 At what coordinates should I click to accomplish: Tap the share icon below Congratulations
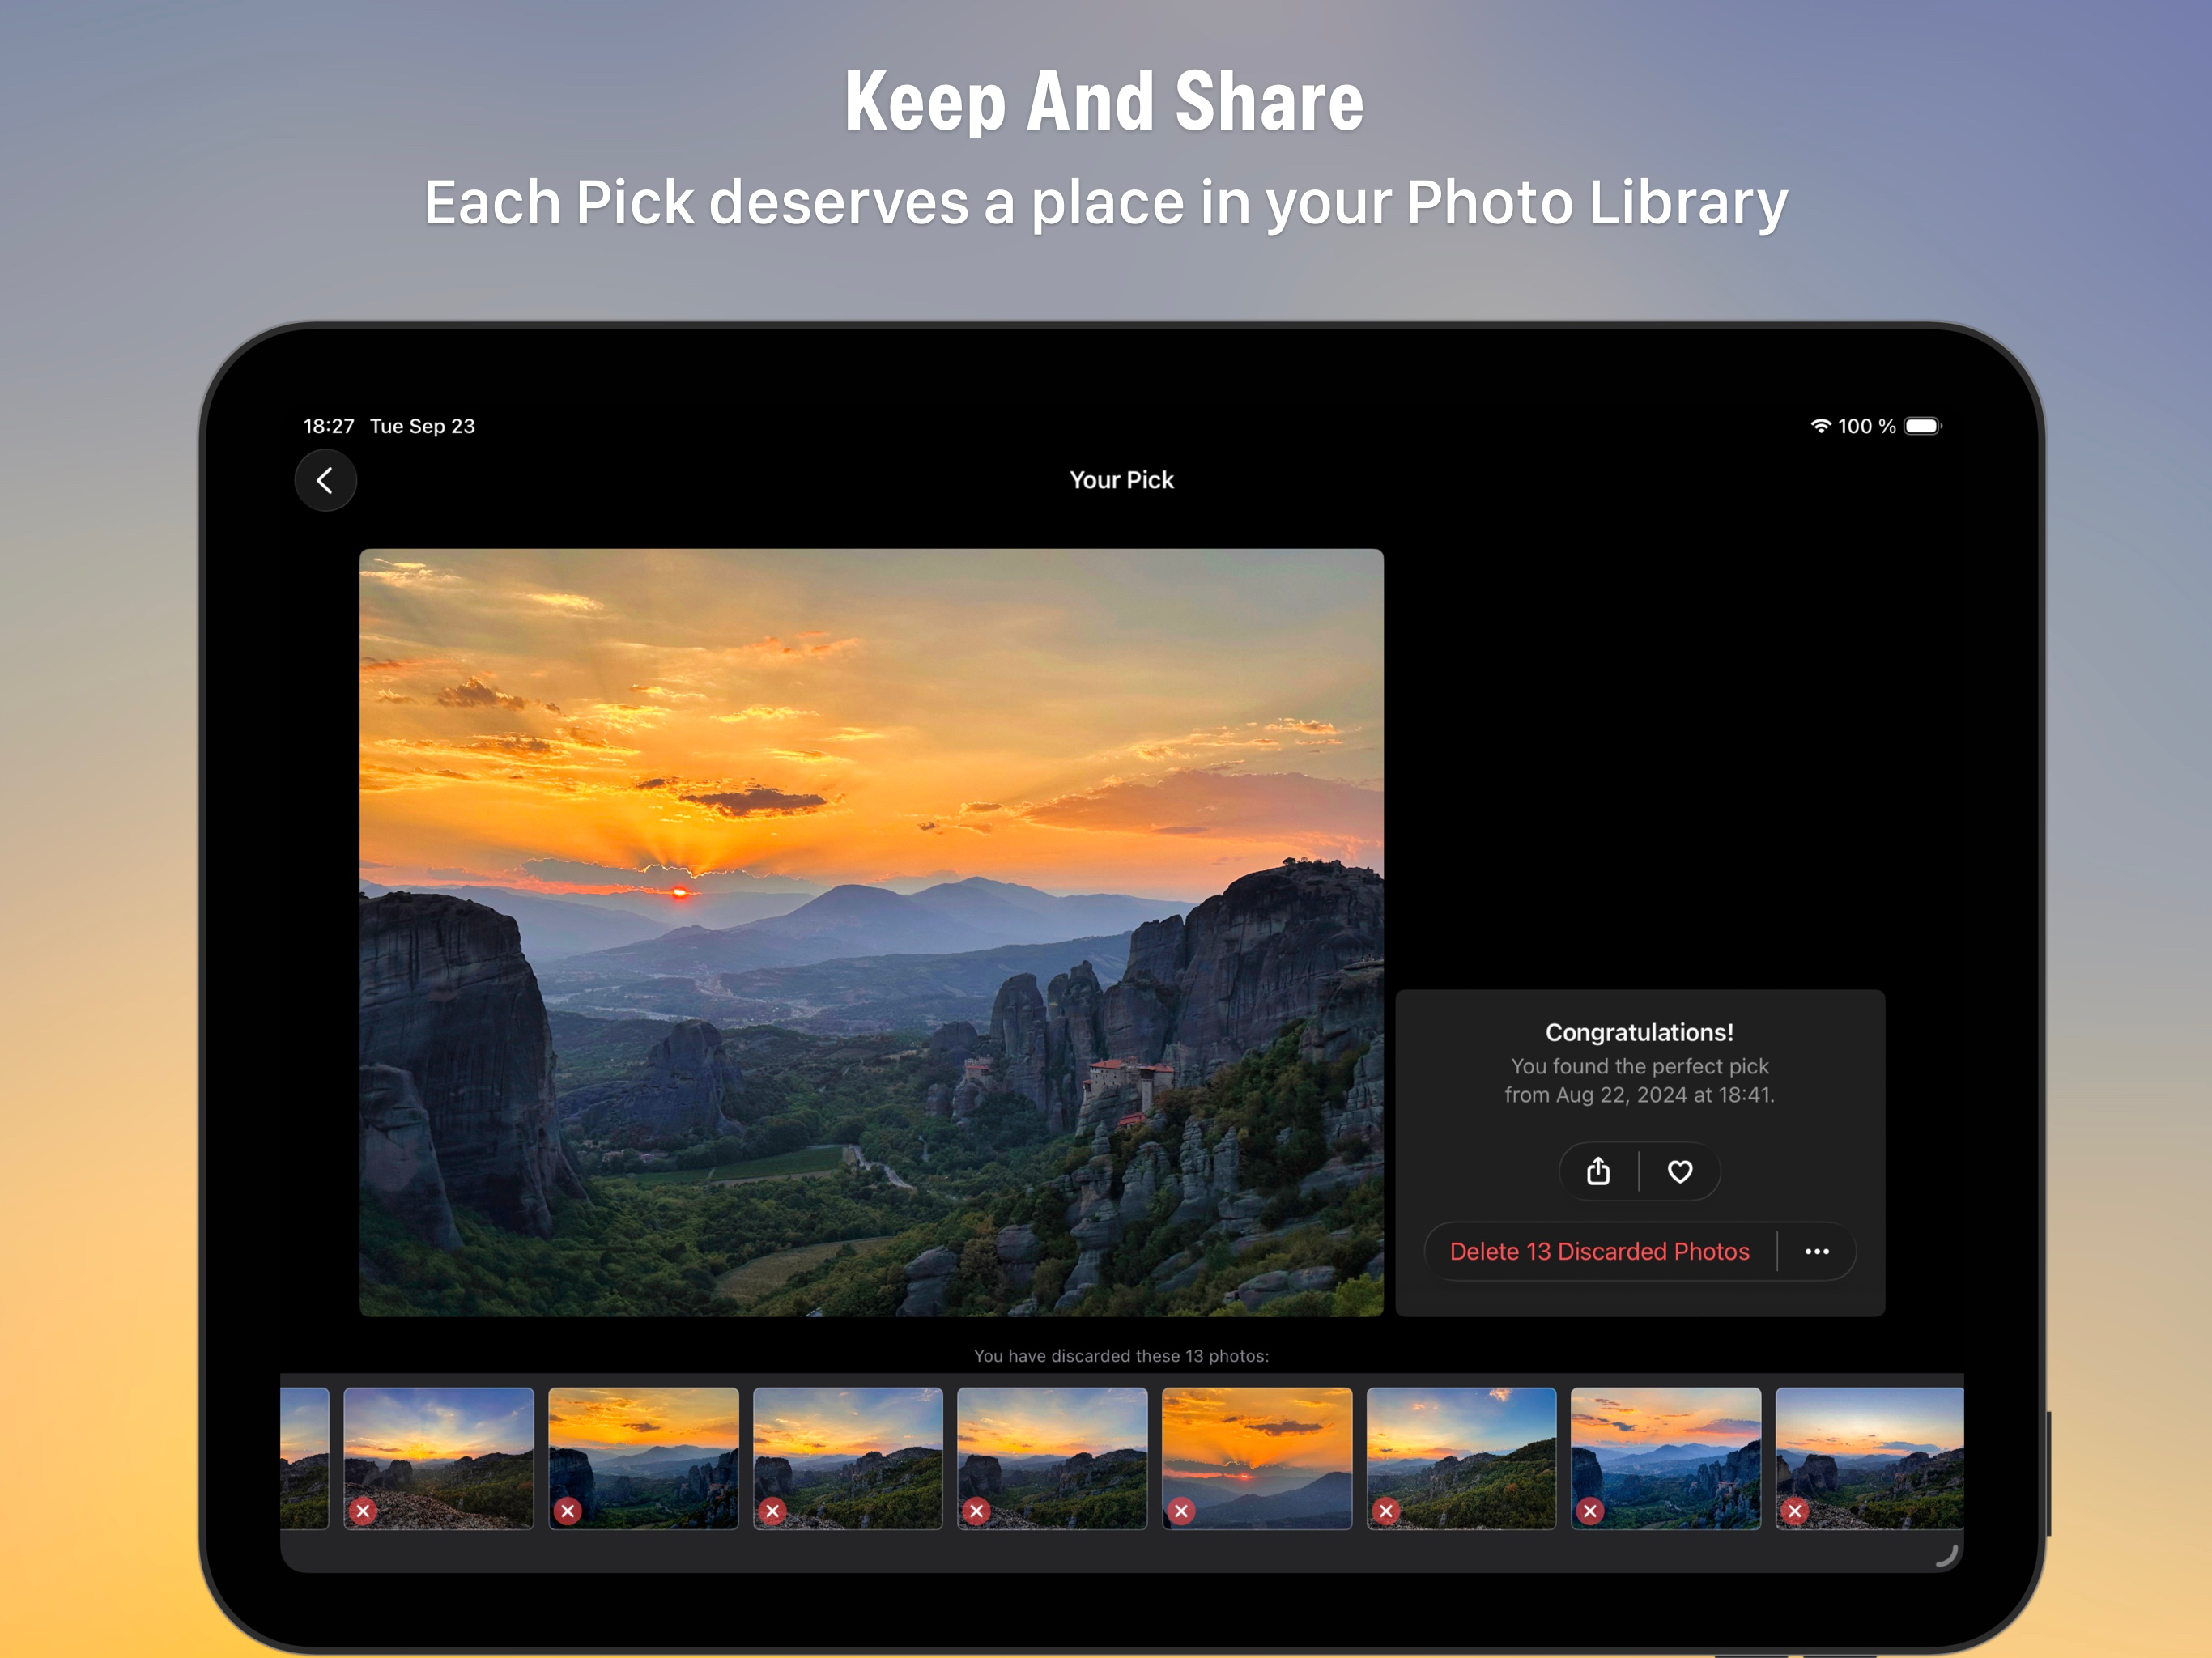click(1598, 1171)
